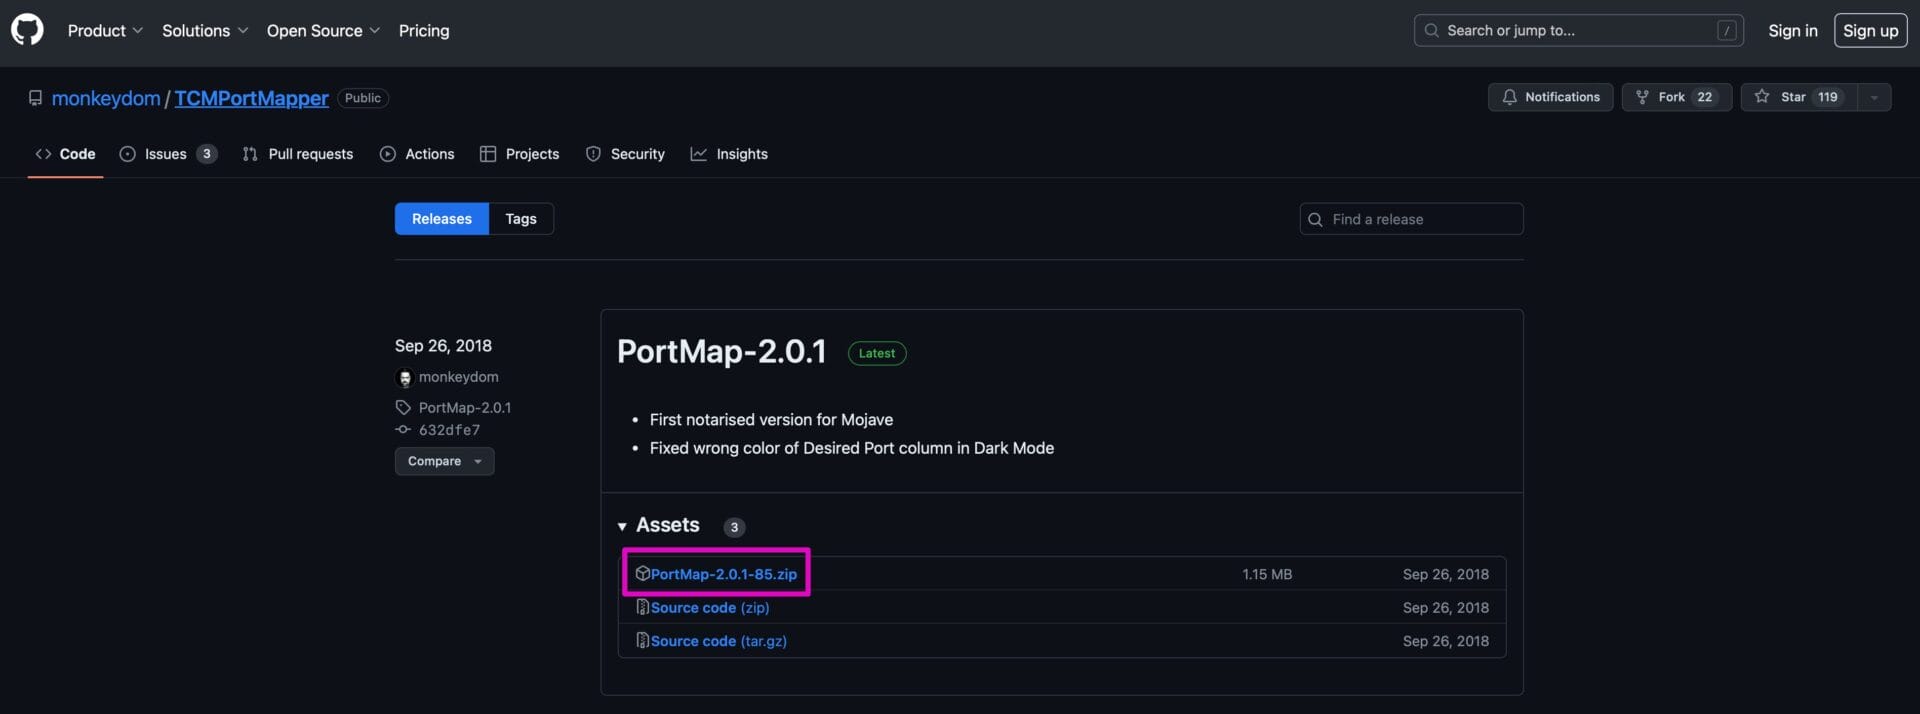Fork the repository using the Fork button
Viewport: 1920px width, 714px height.
tap(1675, 97)
